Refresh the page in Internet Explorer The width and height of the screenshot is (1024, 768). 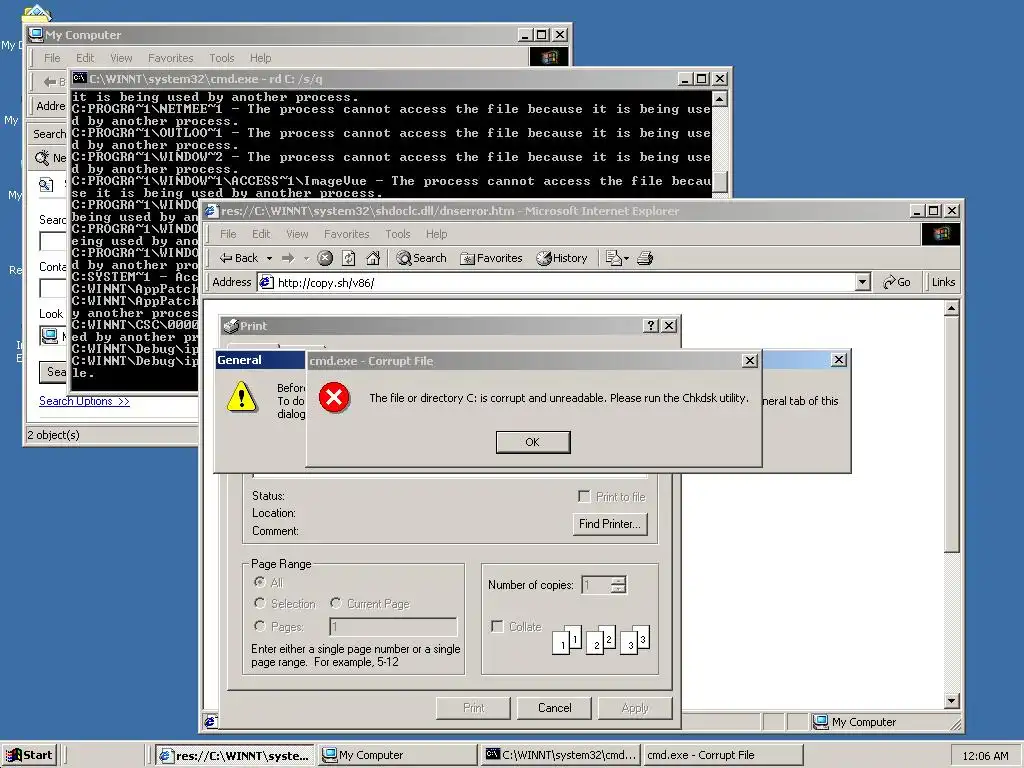[x=349, y=258]
